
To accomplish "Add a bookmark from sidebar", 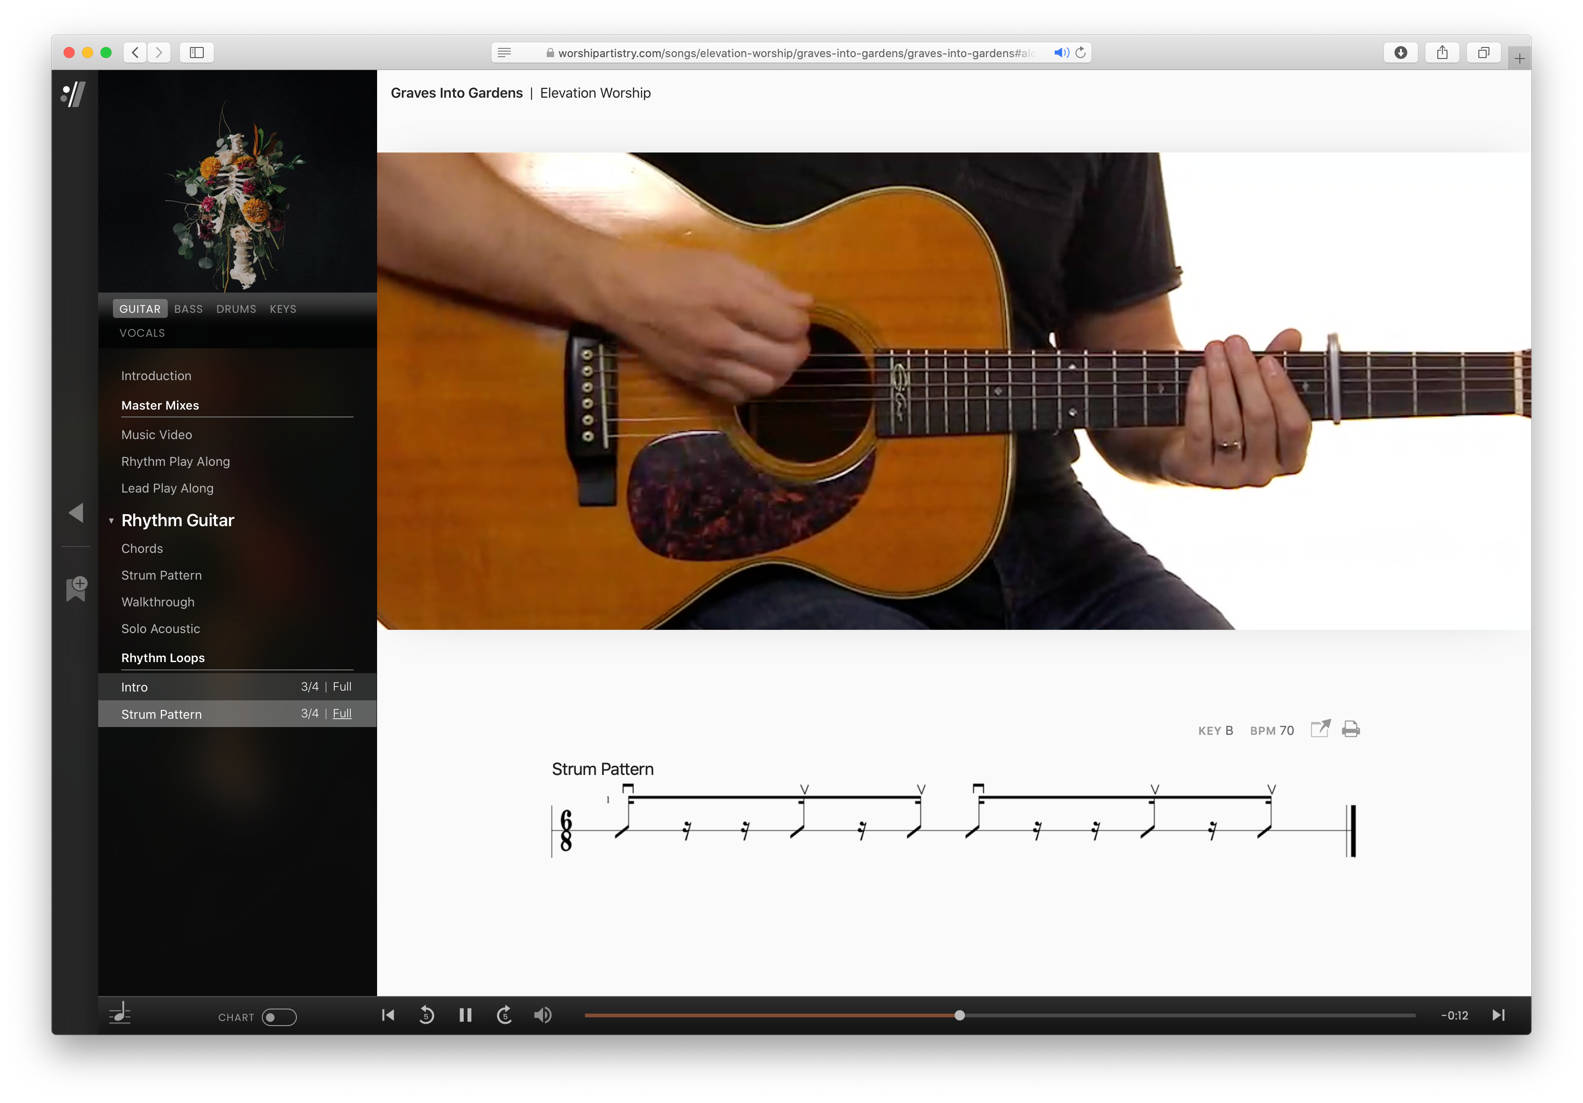I will coord(76,588).
